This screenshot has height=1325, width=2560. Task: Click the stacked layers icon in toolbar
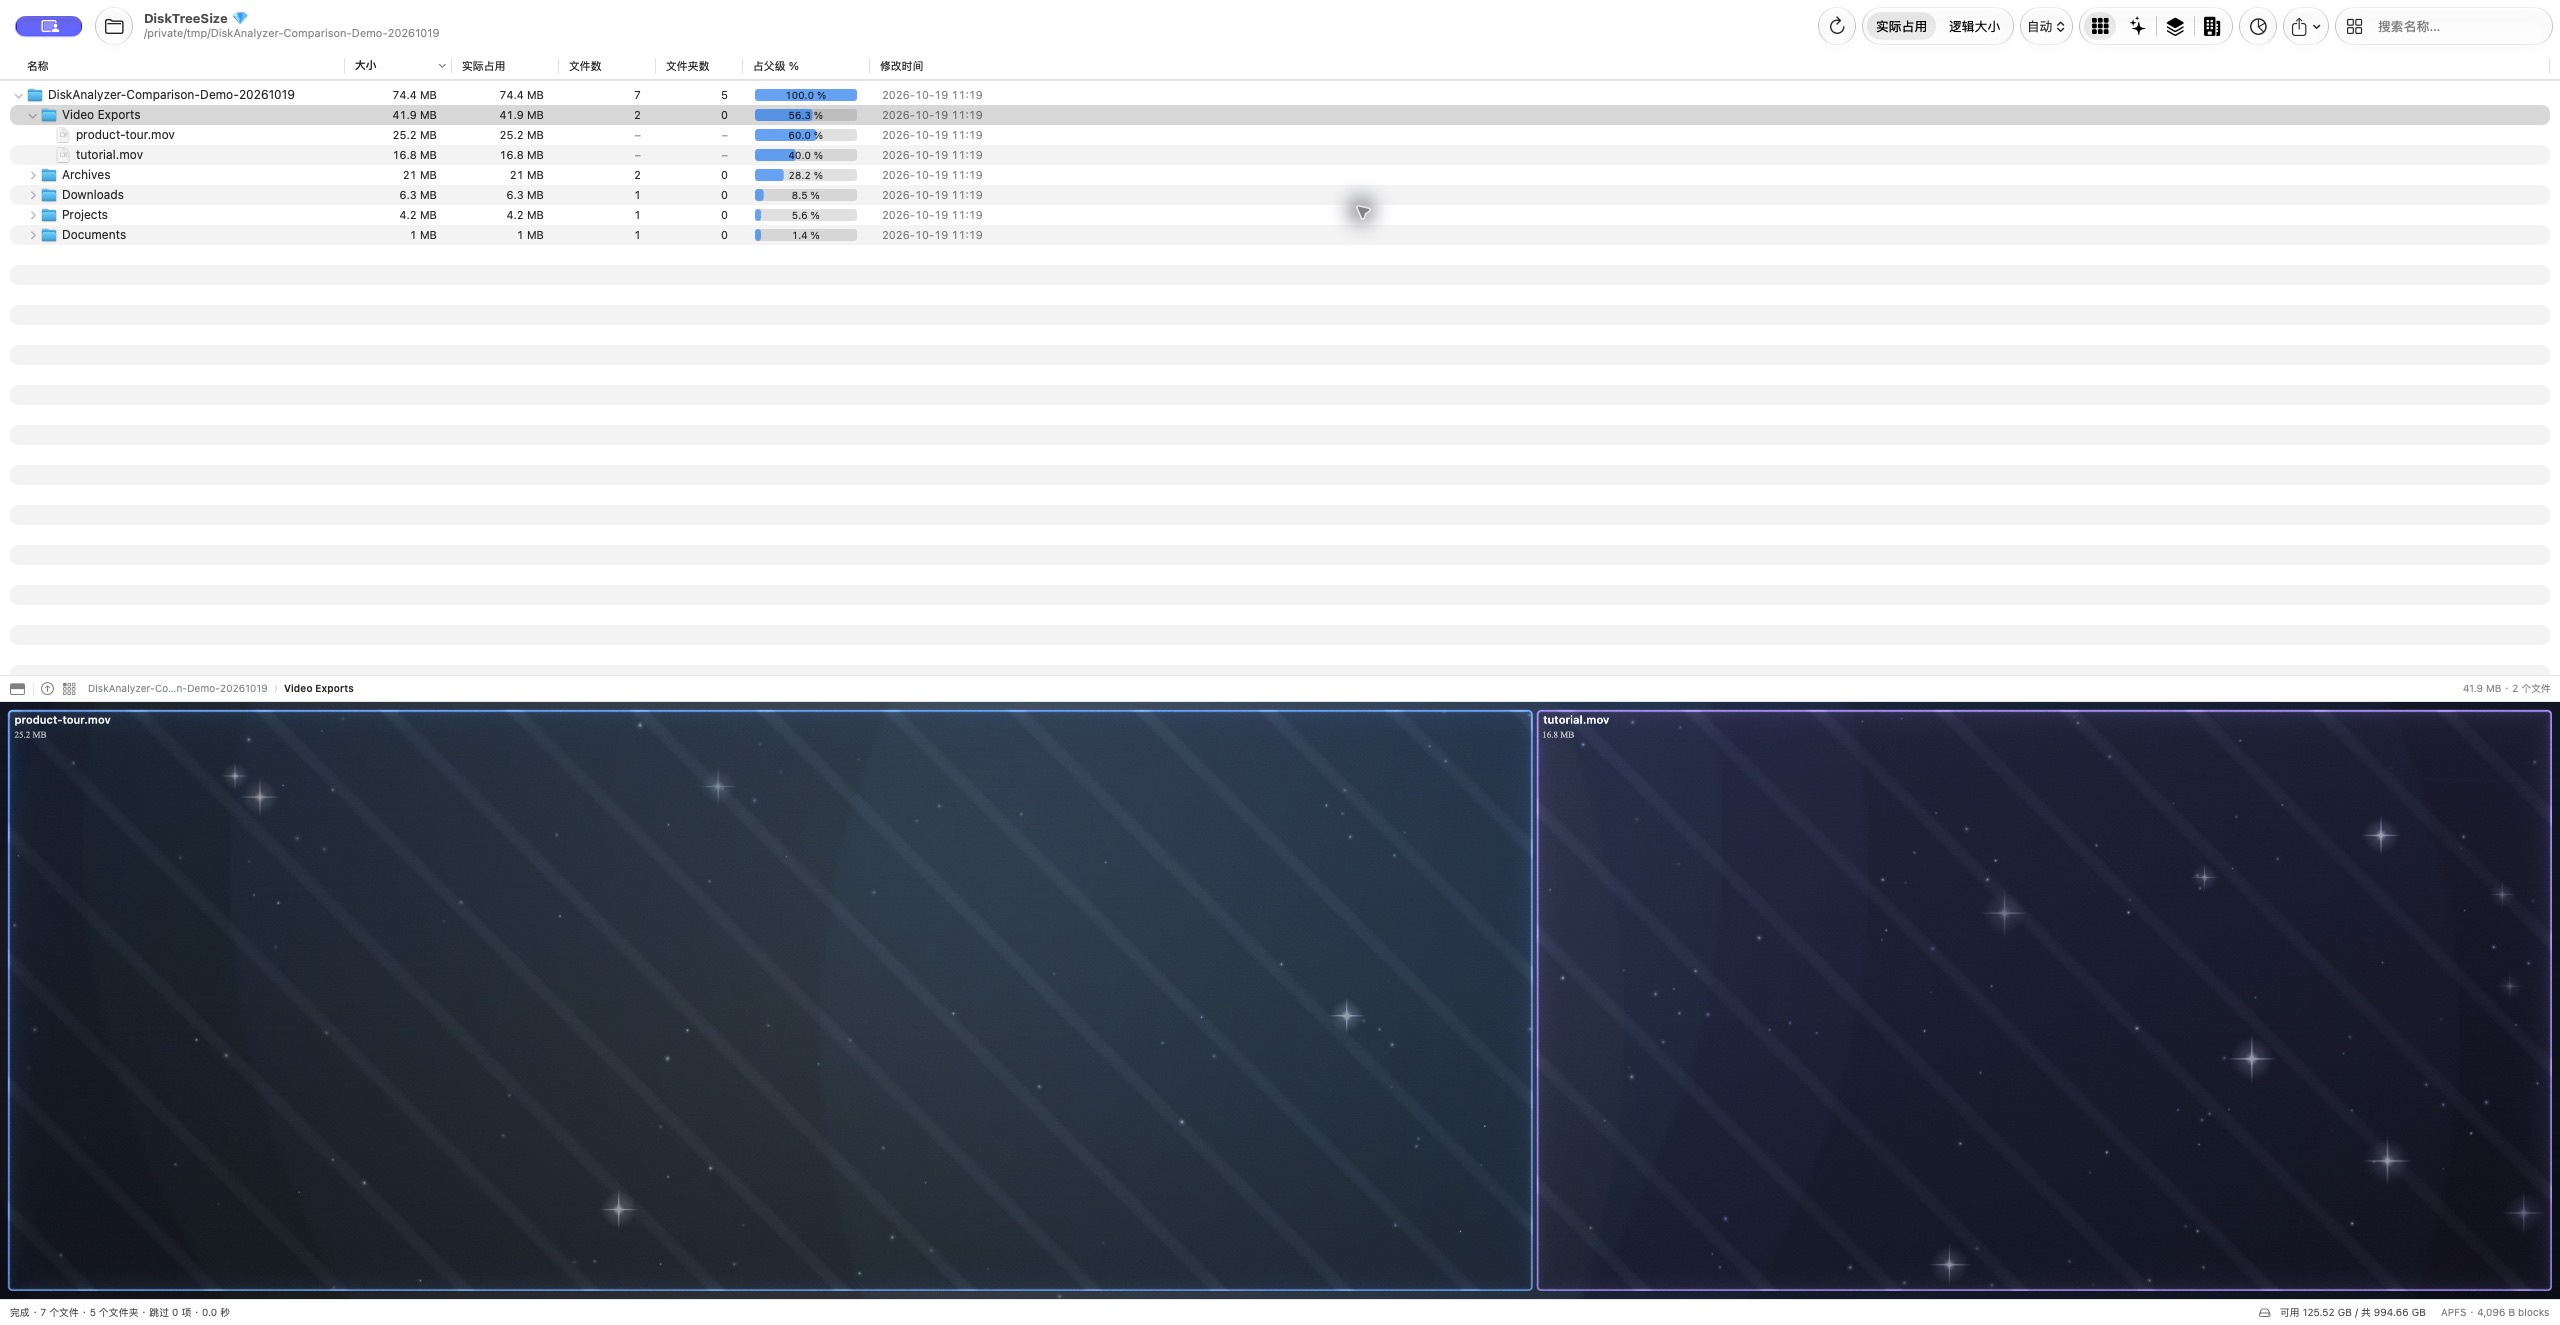2175,27
